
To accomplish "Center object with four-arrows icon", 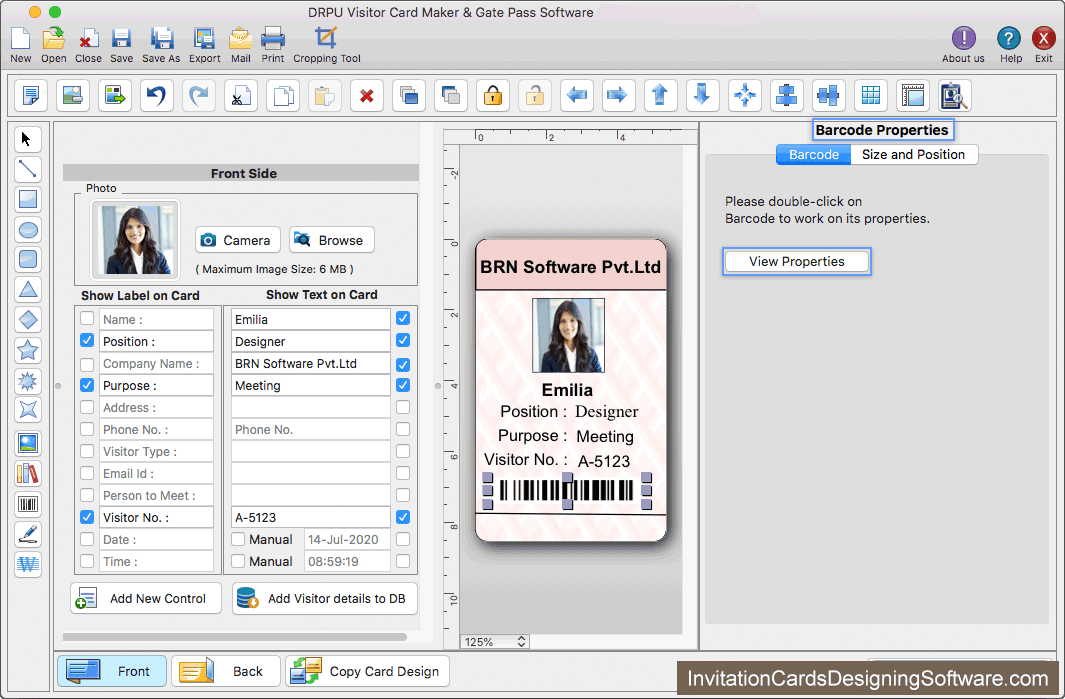I will coord(745,96).
